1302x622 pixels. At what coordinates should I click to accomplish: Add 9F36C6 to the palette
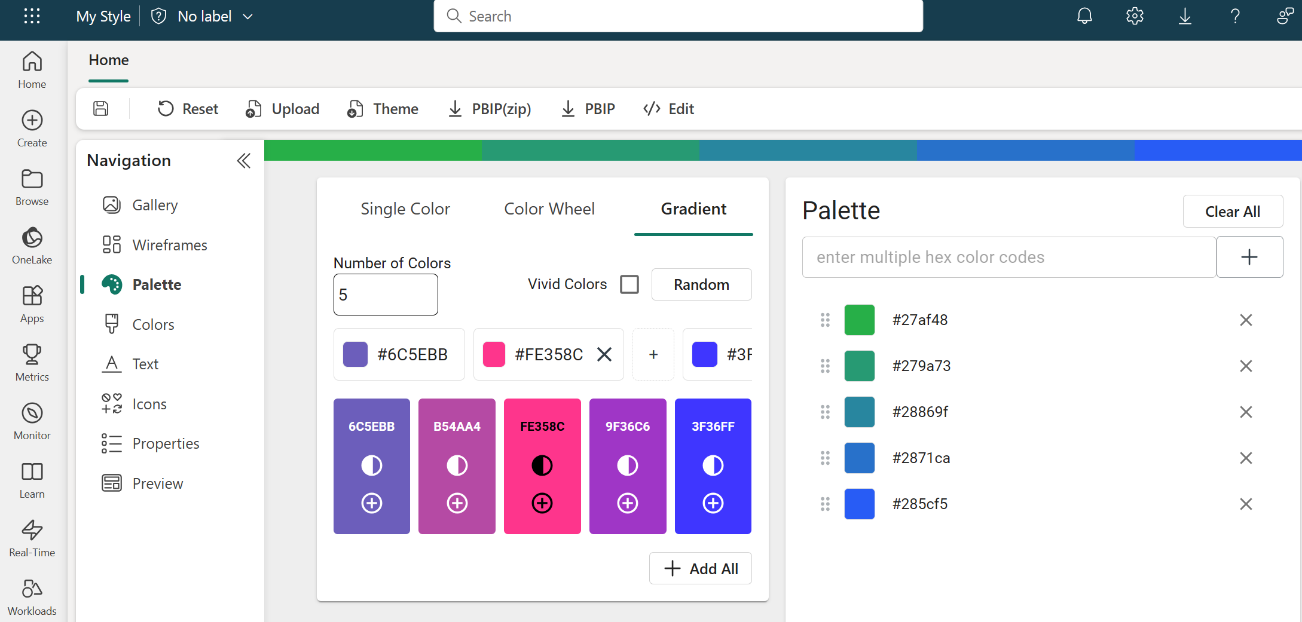[x=628, y=503]
